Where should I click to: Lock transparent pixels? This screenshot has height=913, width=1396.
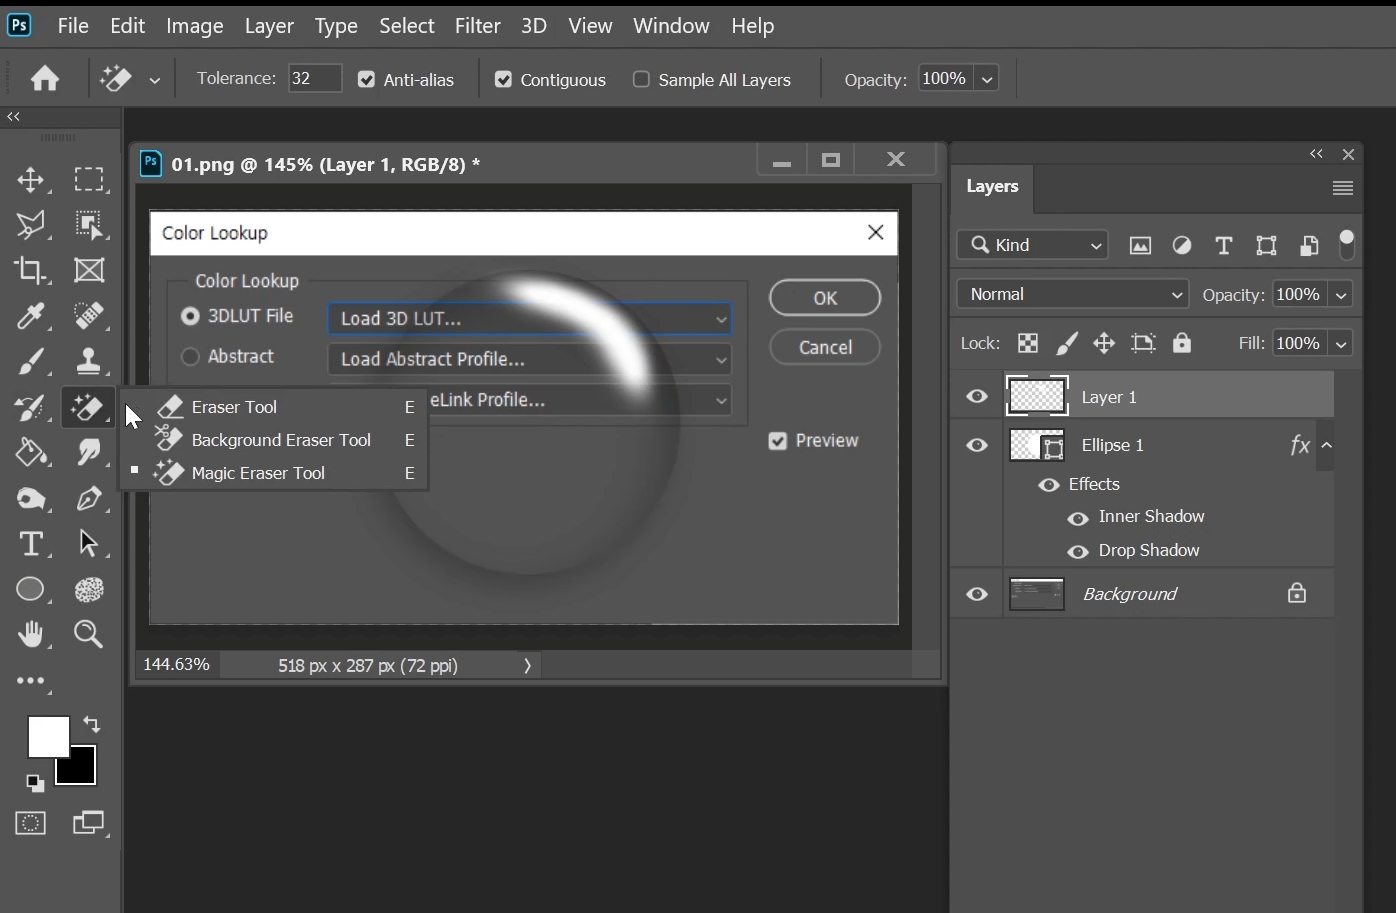1027,343
